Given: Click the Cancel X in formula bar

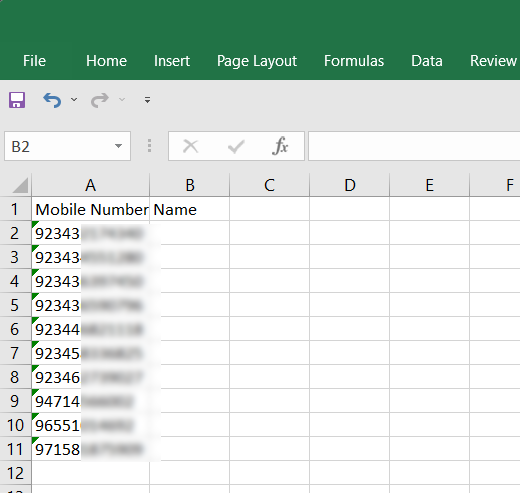Looking at the screenshot, I should pyautogui.click(x=191, y=146).
